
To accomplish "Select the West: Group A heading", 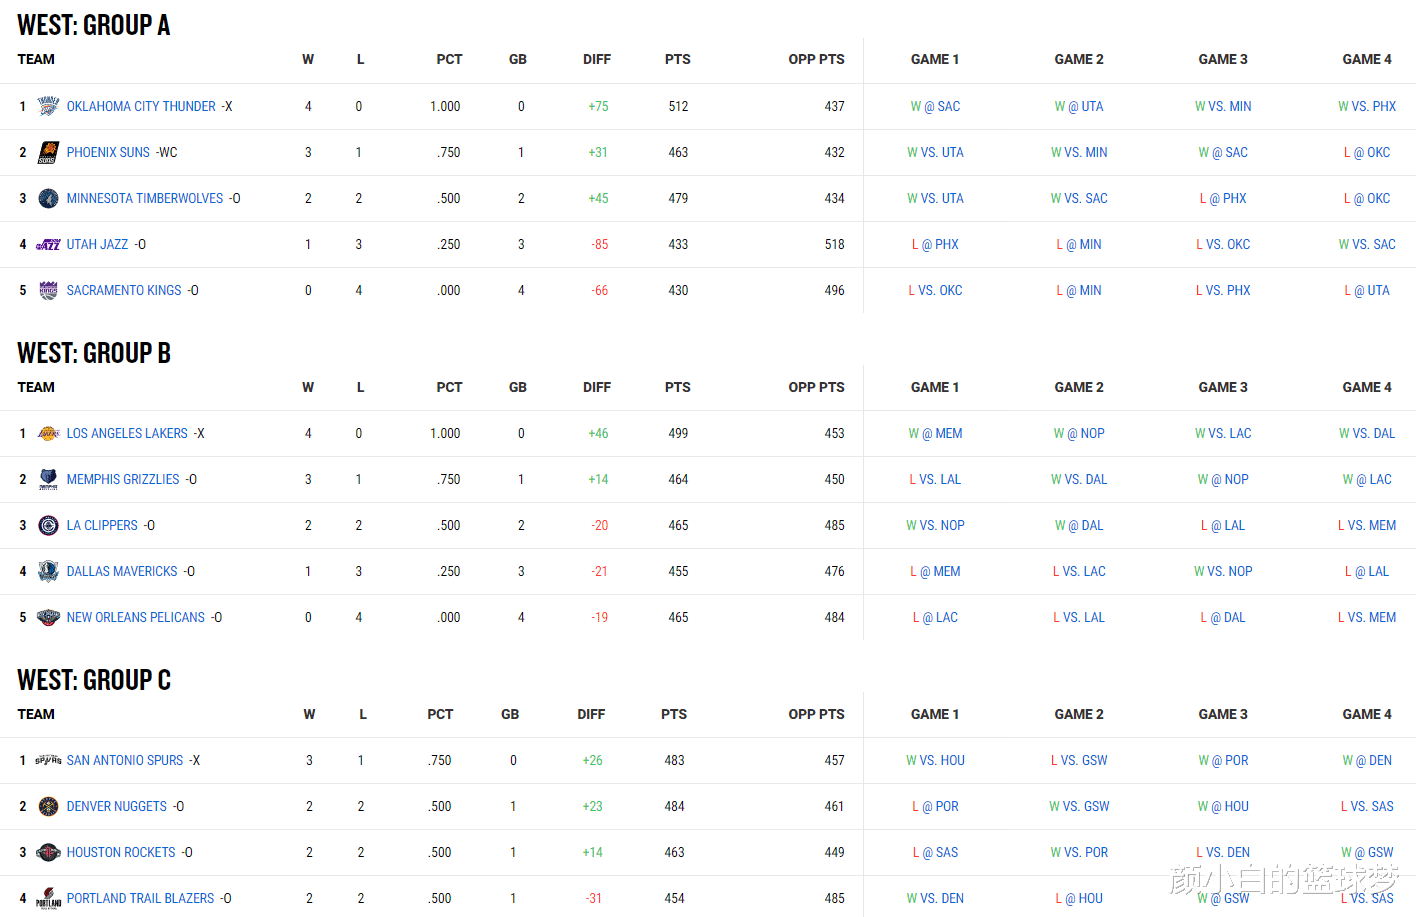I will pos(94,25).
